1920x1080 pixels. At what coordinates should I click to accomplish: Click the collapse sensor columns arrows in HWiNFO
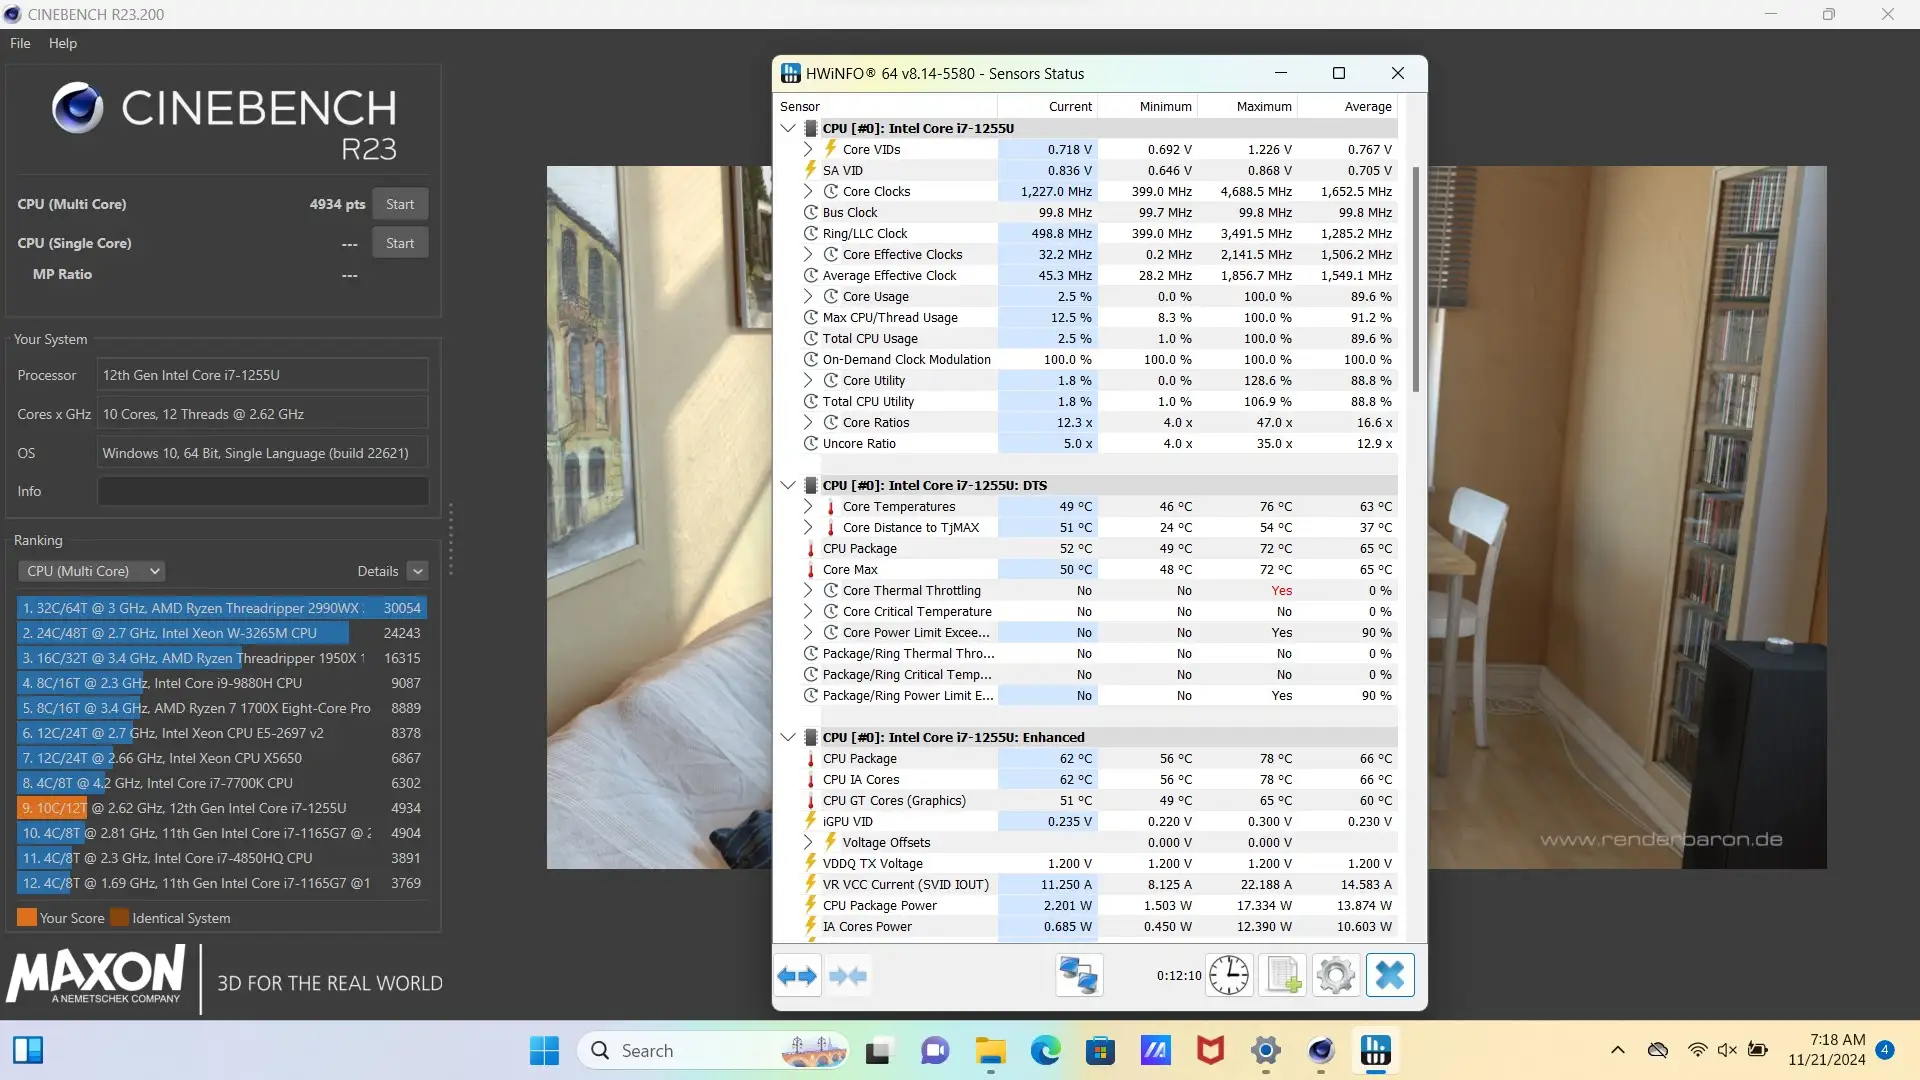[x=848, y=976]
